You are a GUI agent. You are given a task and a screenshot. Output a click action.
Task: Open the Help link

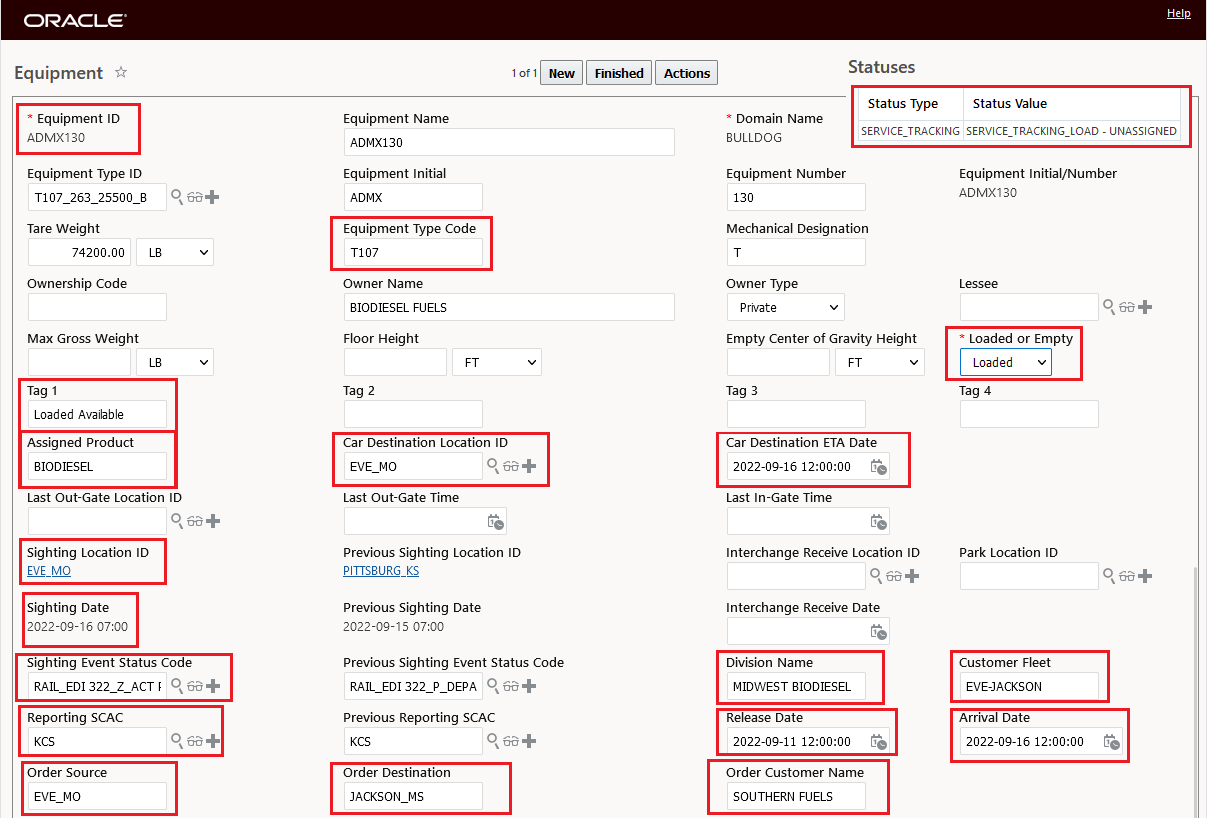[x=1178, y=13]
